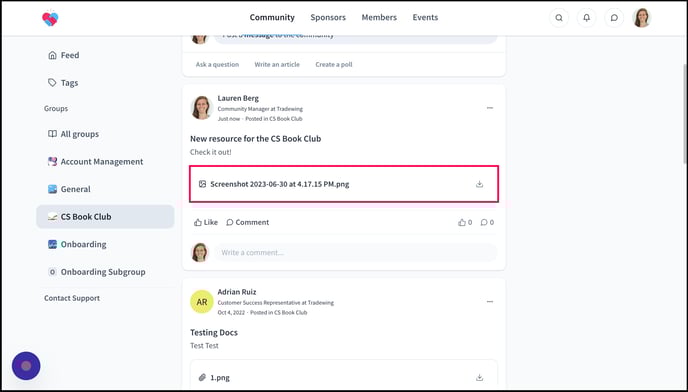Viewport: 688px width, 392px height.
Task: Click the Feed home icon
Action: [52, 55]
